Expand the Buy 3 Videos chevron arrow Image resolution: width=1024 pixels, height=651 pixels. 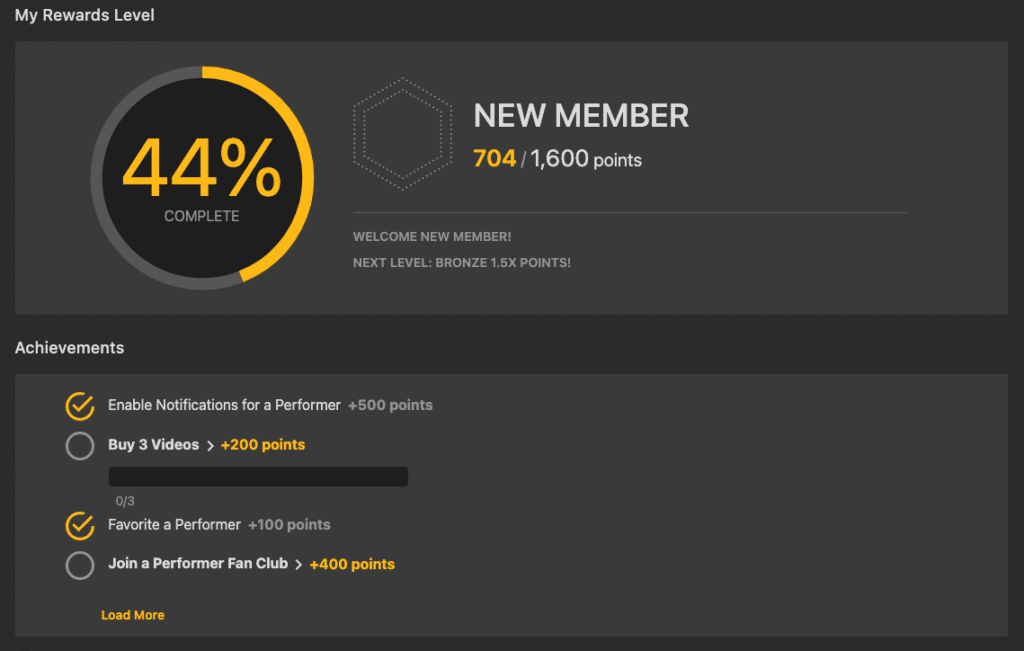(210, 445)
